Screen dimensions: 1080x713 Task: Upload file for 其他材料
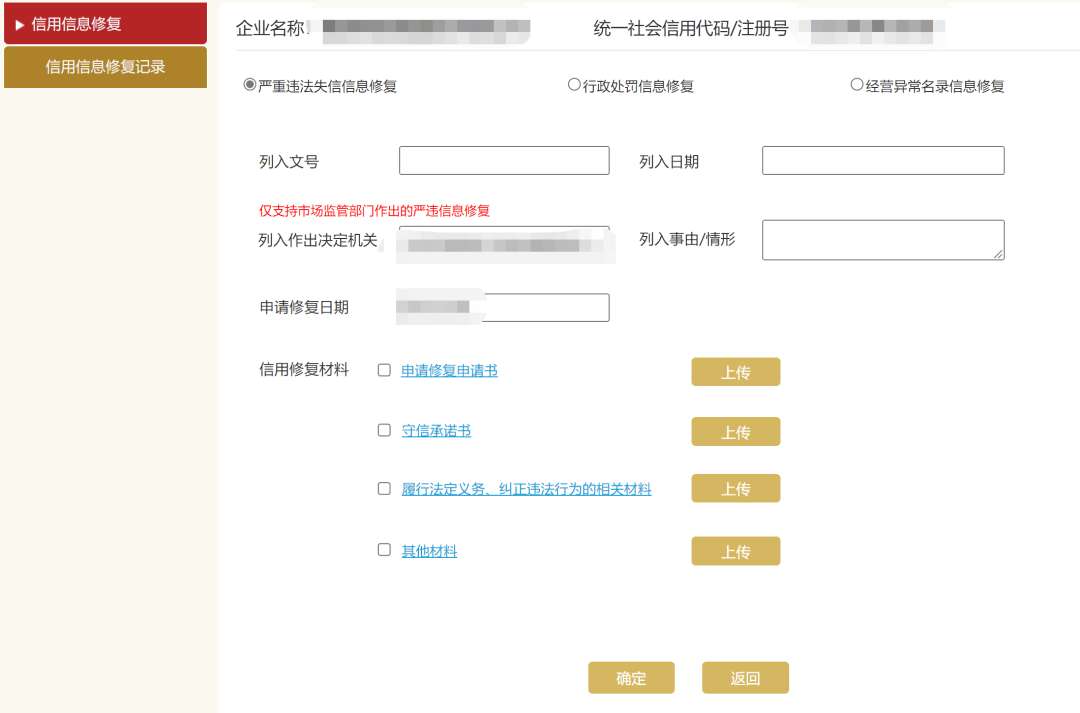pos(735,551)
